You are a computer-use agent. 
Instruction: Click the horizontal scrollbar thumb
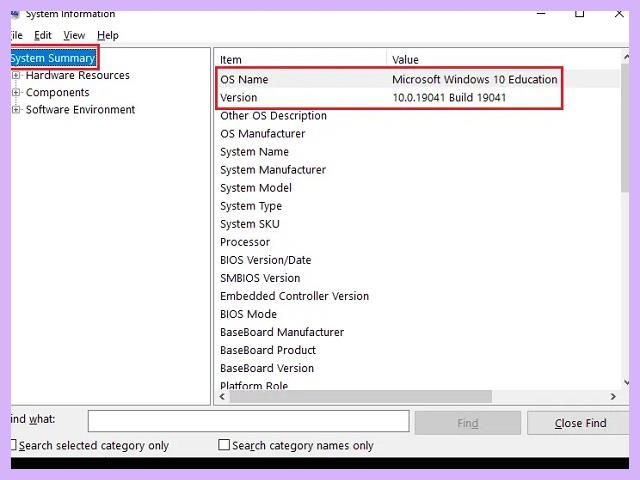361,396
